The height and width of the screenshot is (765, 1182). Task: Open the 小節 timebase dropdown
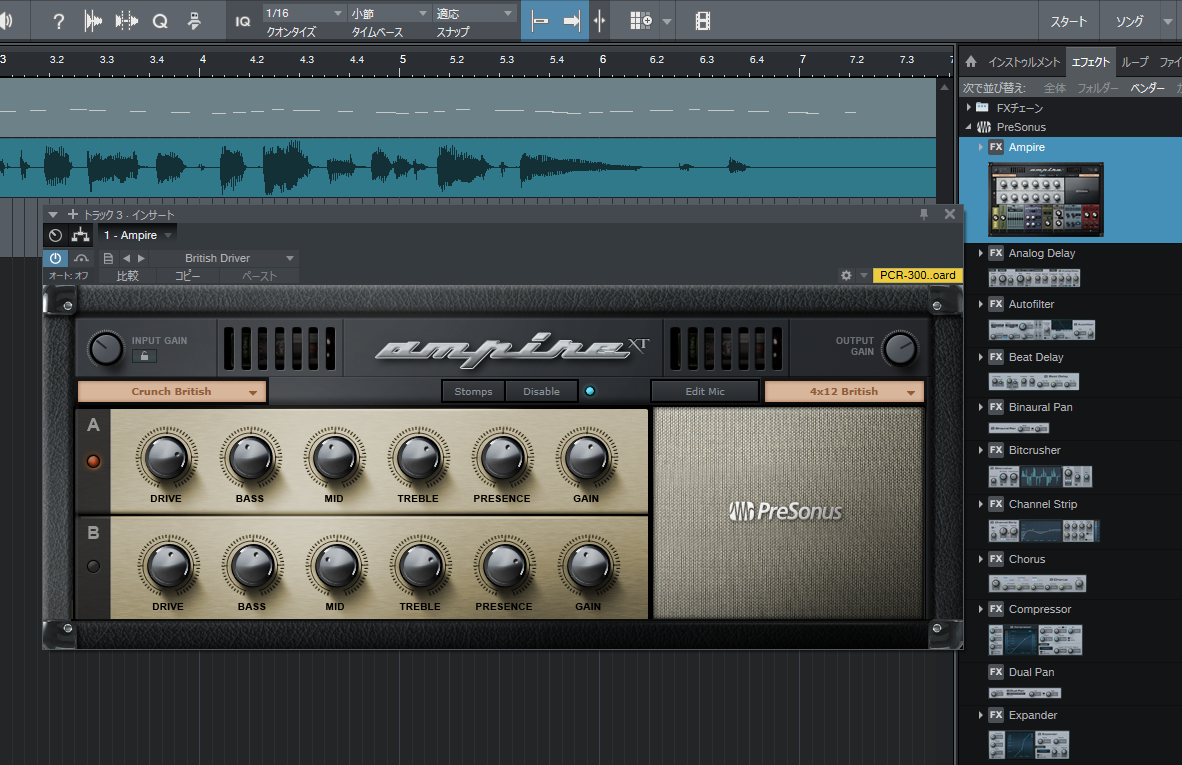(x=389, y=14)
